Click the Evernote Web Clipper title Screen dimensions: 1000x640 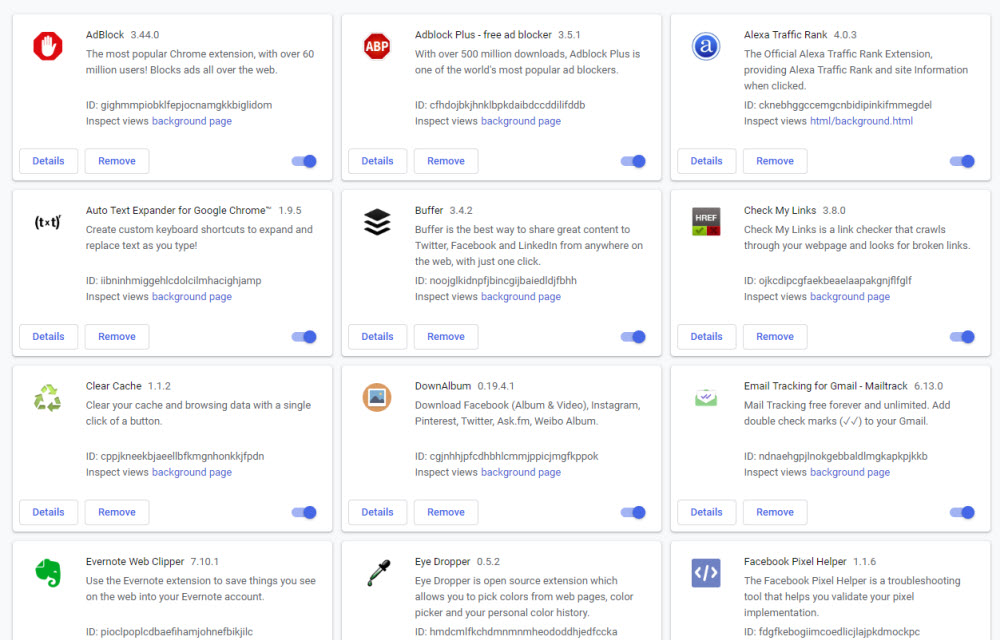click(135, 562)
